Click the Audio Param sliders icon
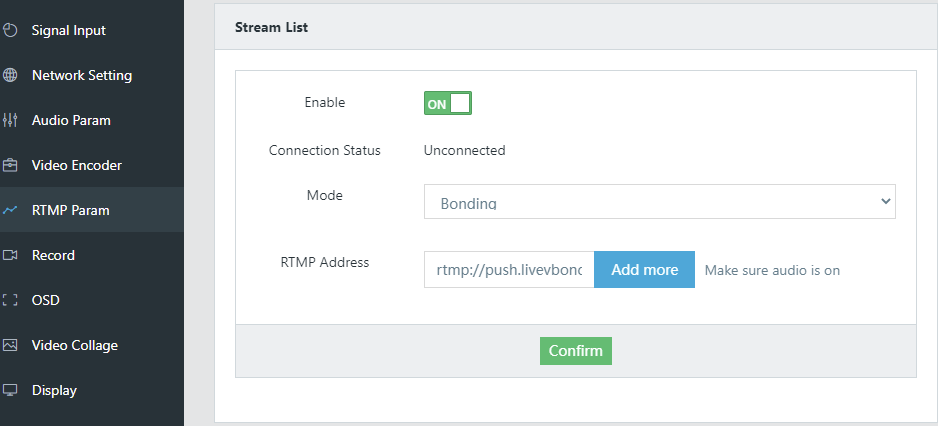The width and height of the screenshot is (938, 426). tap(11, 120)
